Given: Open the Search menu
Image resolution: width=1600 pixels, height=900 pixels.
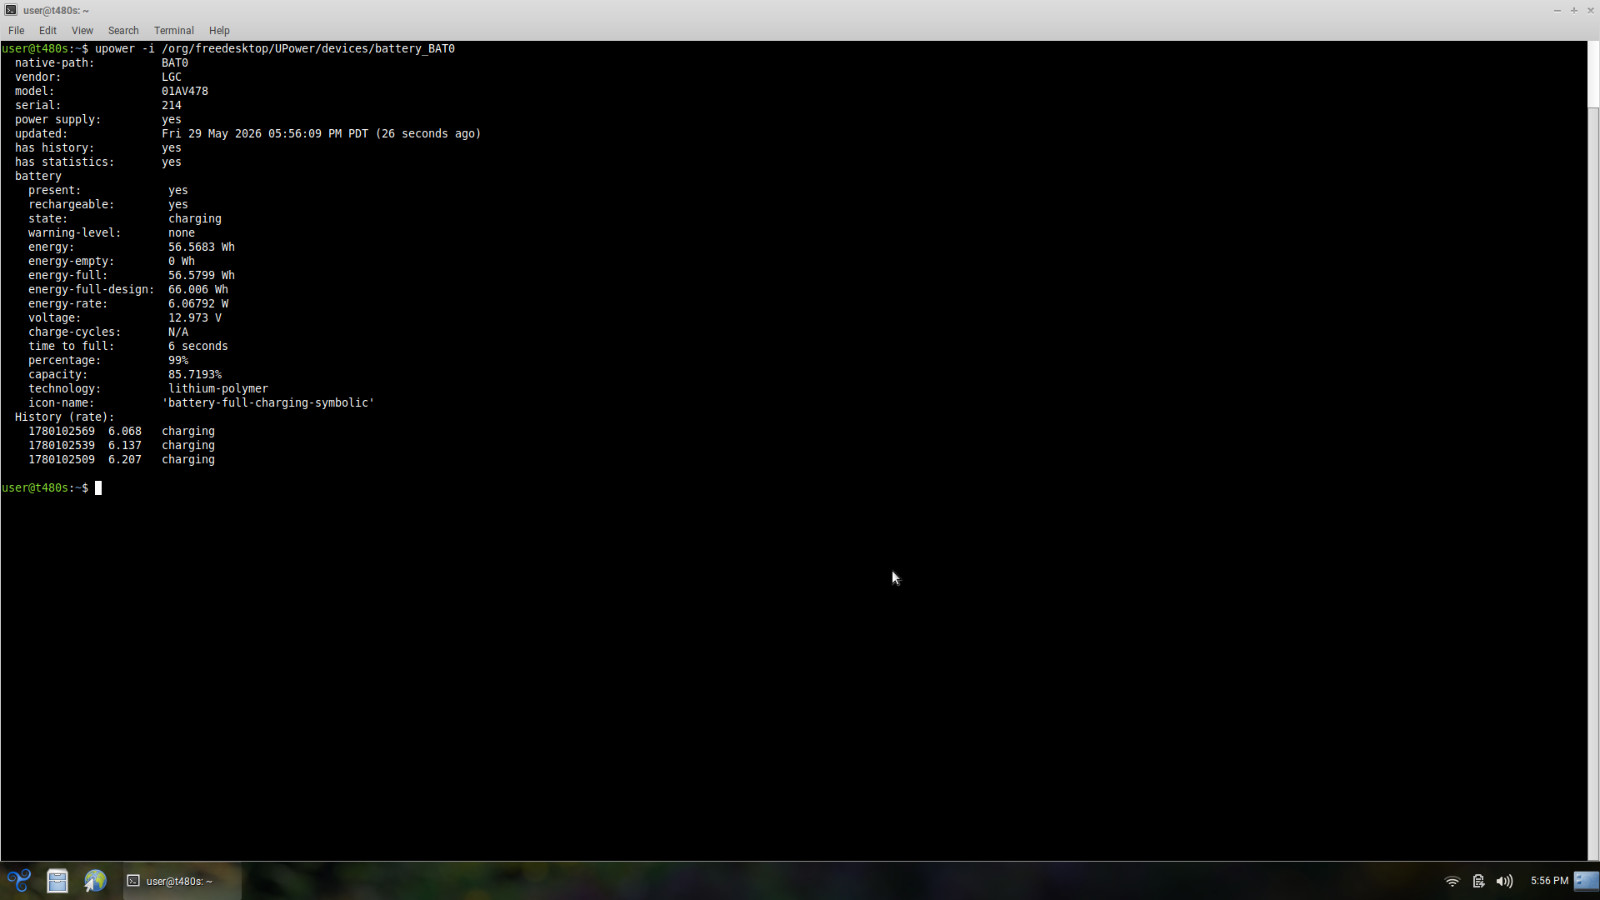Looking at the screenshot, I should point(123,31).
